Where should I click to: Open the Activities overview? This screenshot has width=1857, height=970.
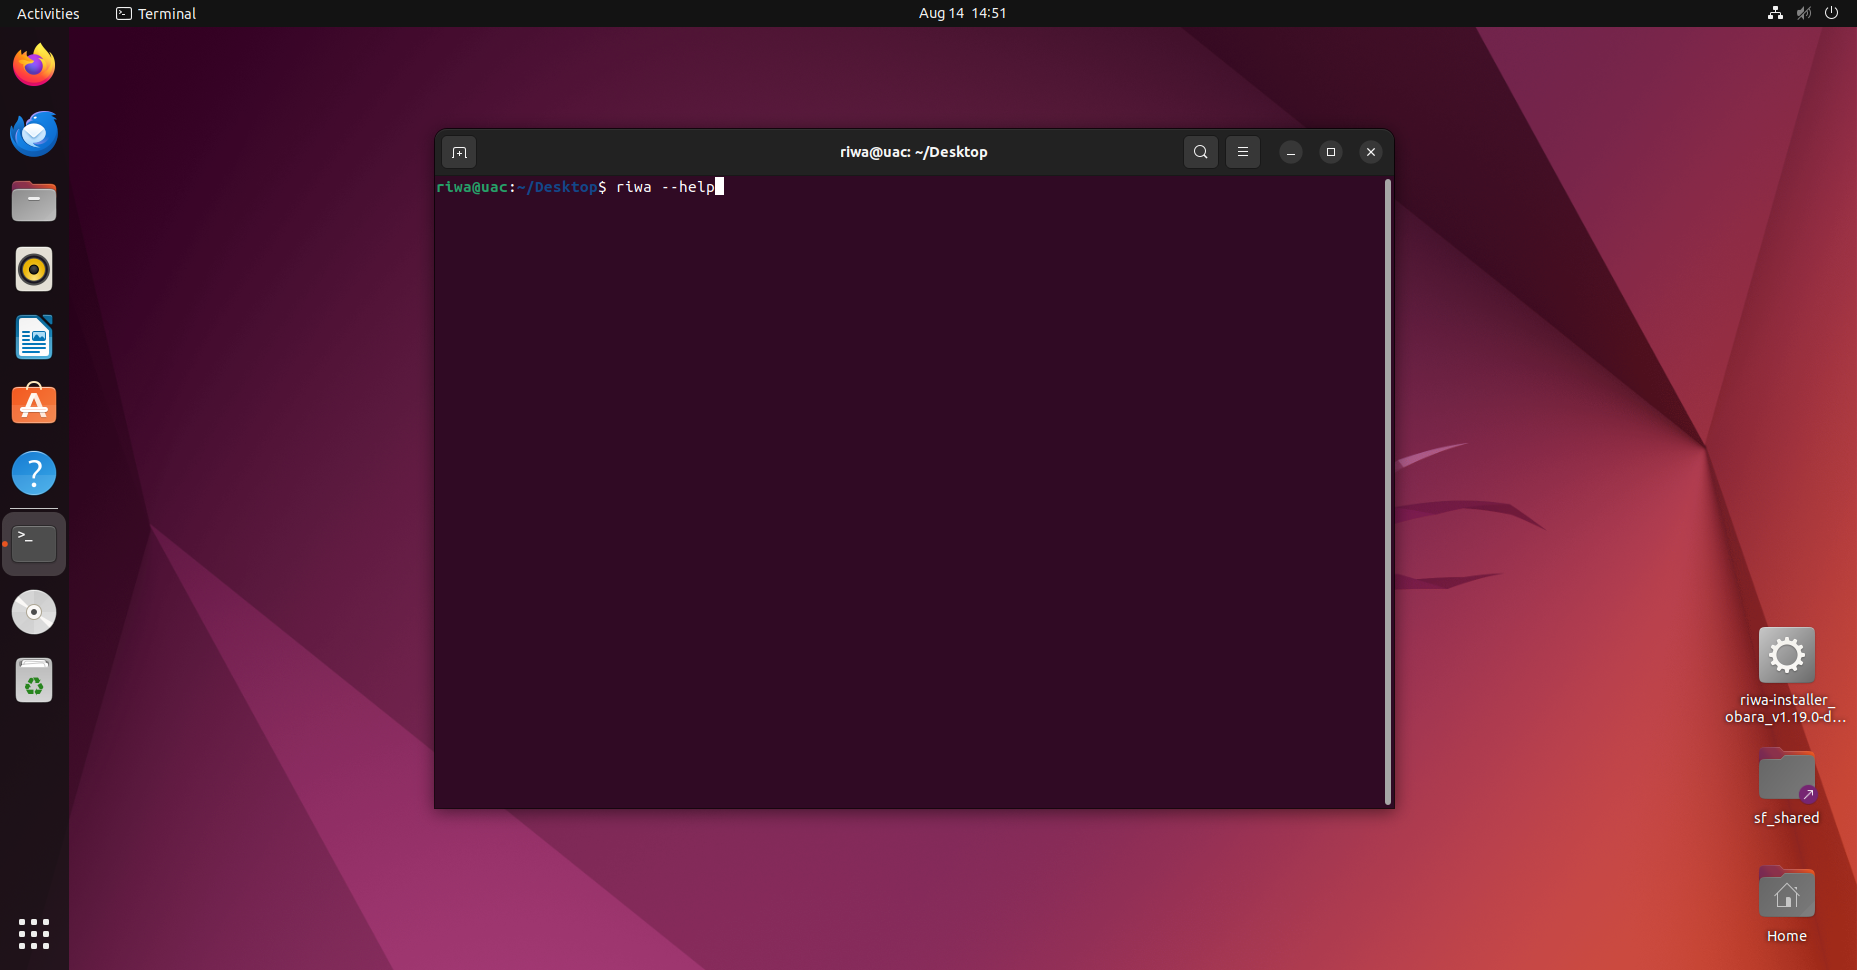48,13
